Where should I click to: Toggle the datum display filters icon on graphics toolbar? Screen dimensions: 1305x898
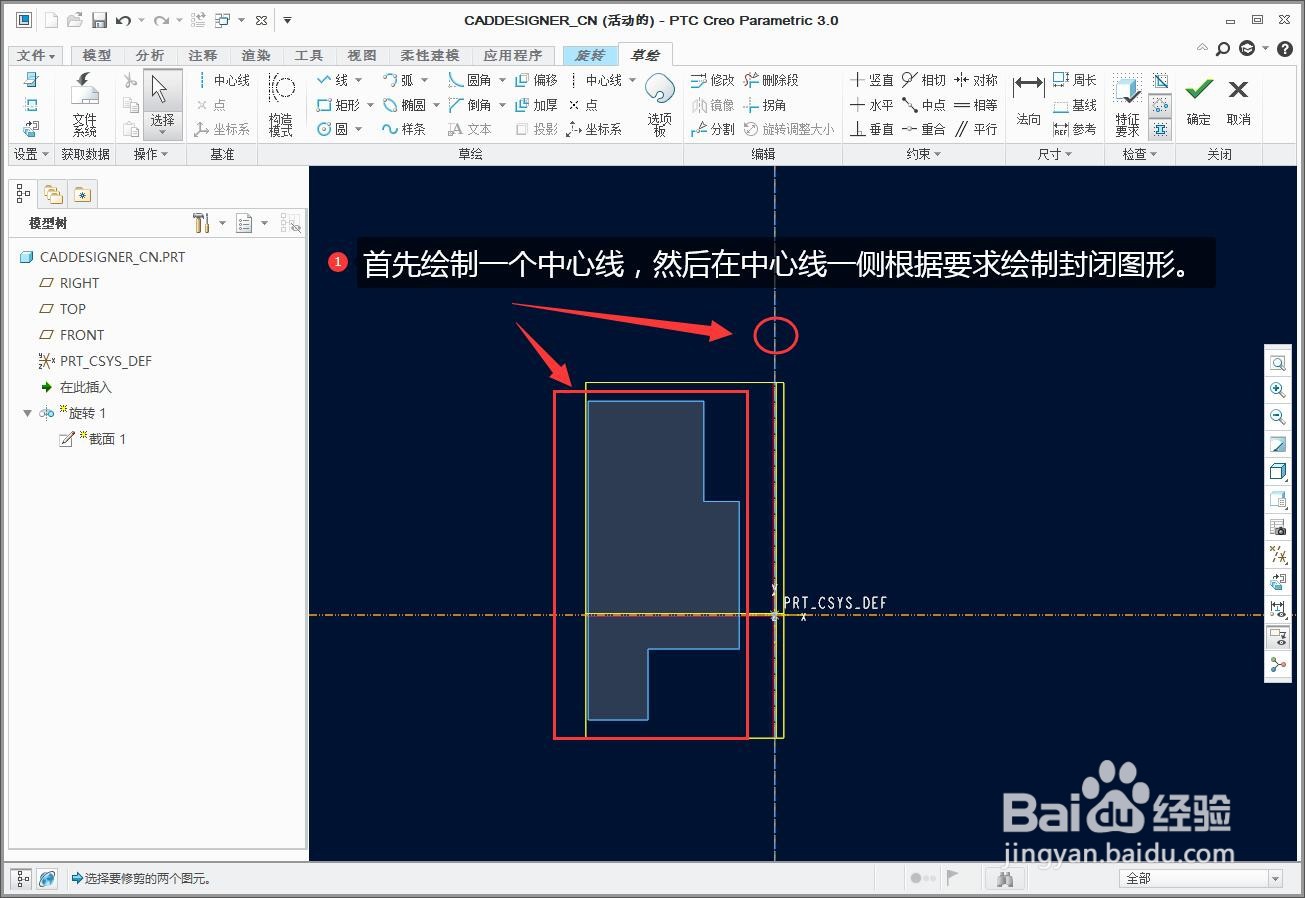click(x=1278, y=553)
